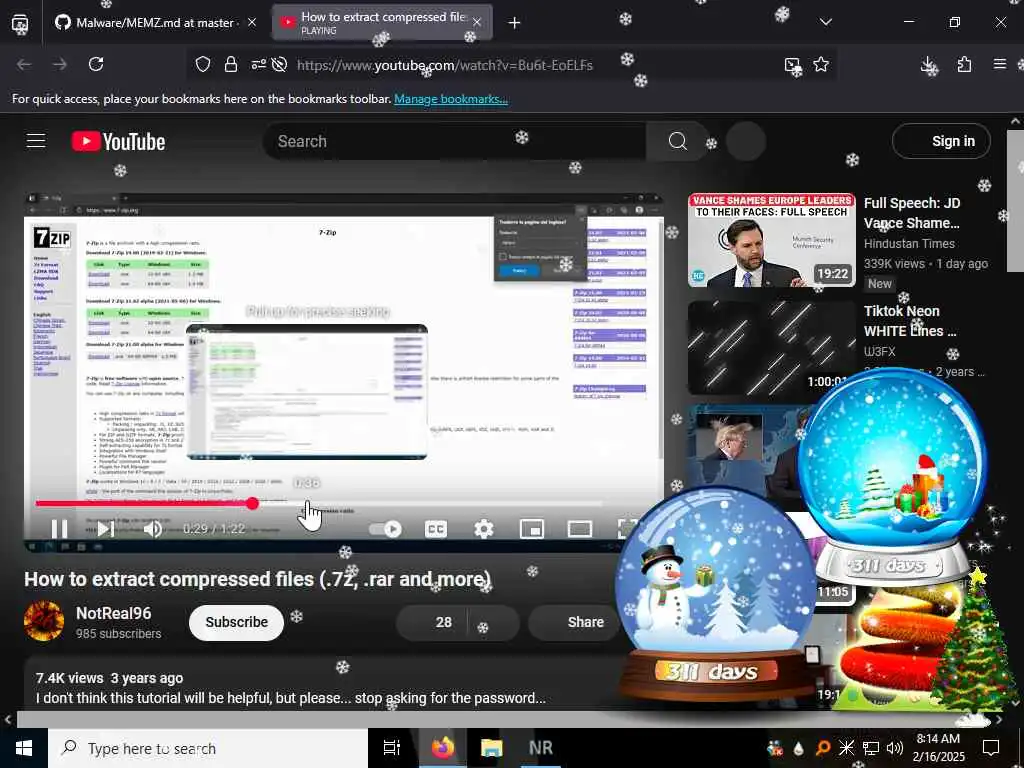
Task: Open volume speaker tray icon
Action: (x=895, y=748)
